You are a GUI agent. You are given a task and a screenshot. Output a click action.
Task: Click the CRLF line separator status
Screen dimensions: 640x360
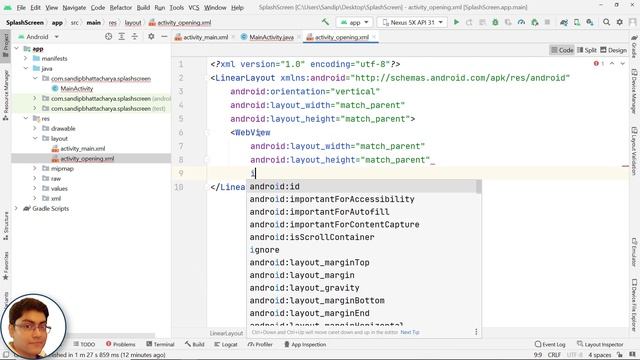554,355
